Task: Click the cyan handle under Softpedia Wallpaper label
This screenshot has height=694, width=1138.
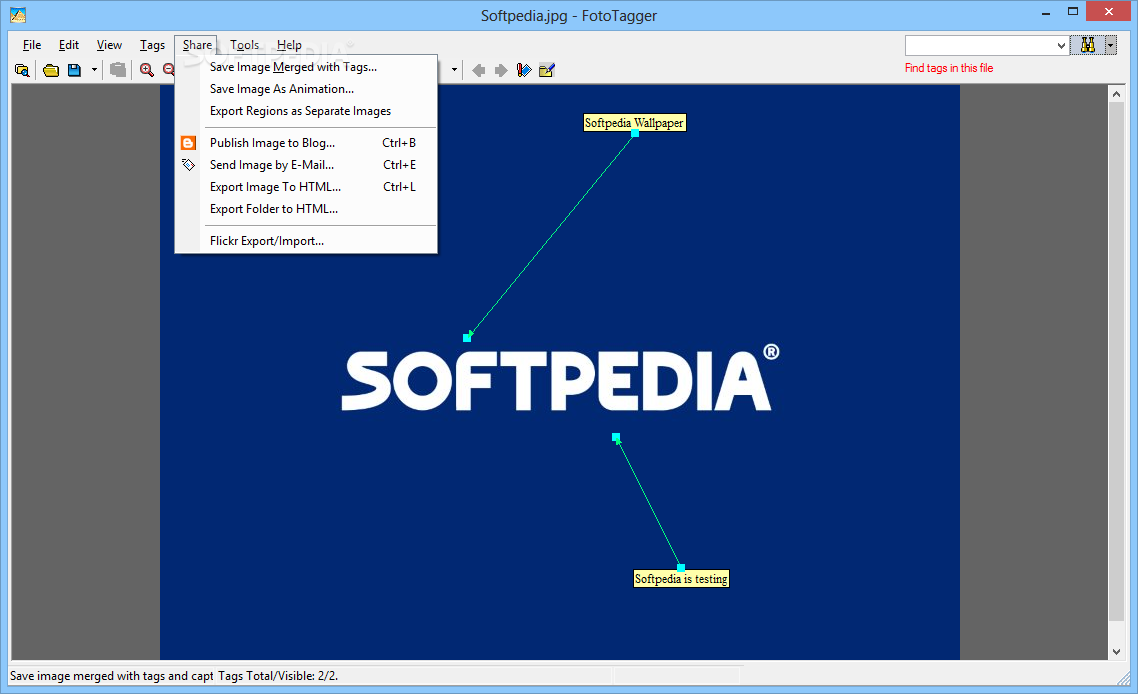Action: 635,134
